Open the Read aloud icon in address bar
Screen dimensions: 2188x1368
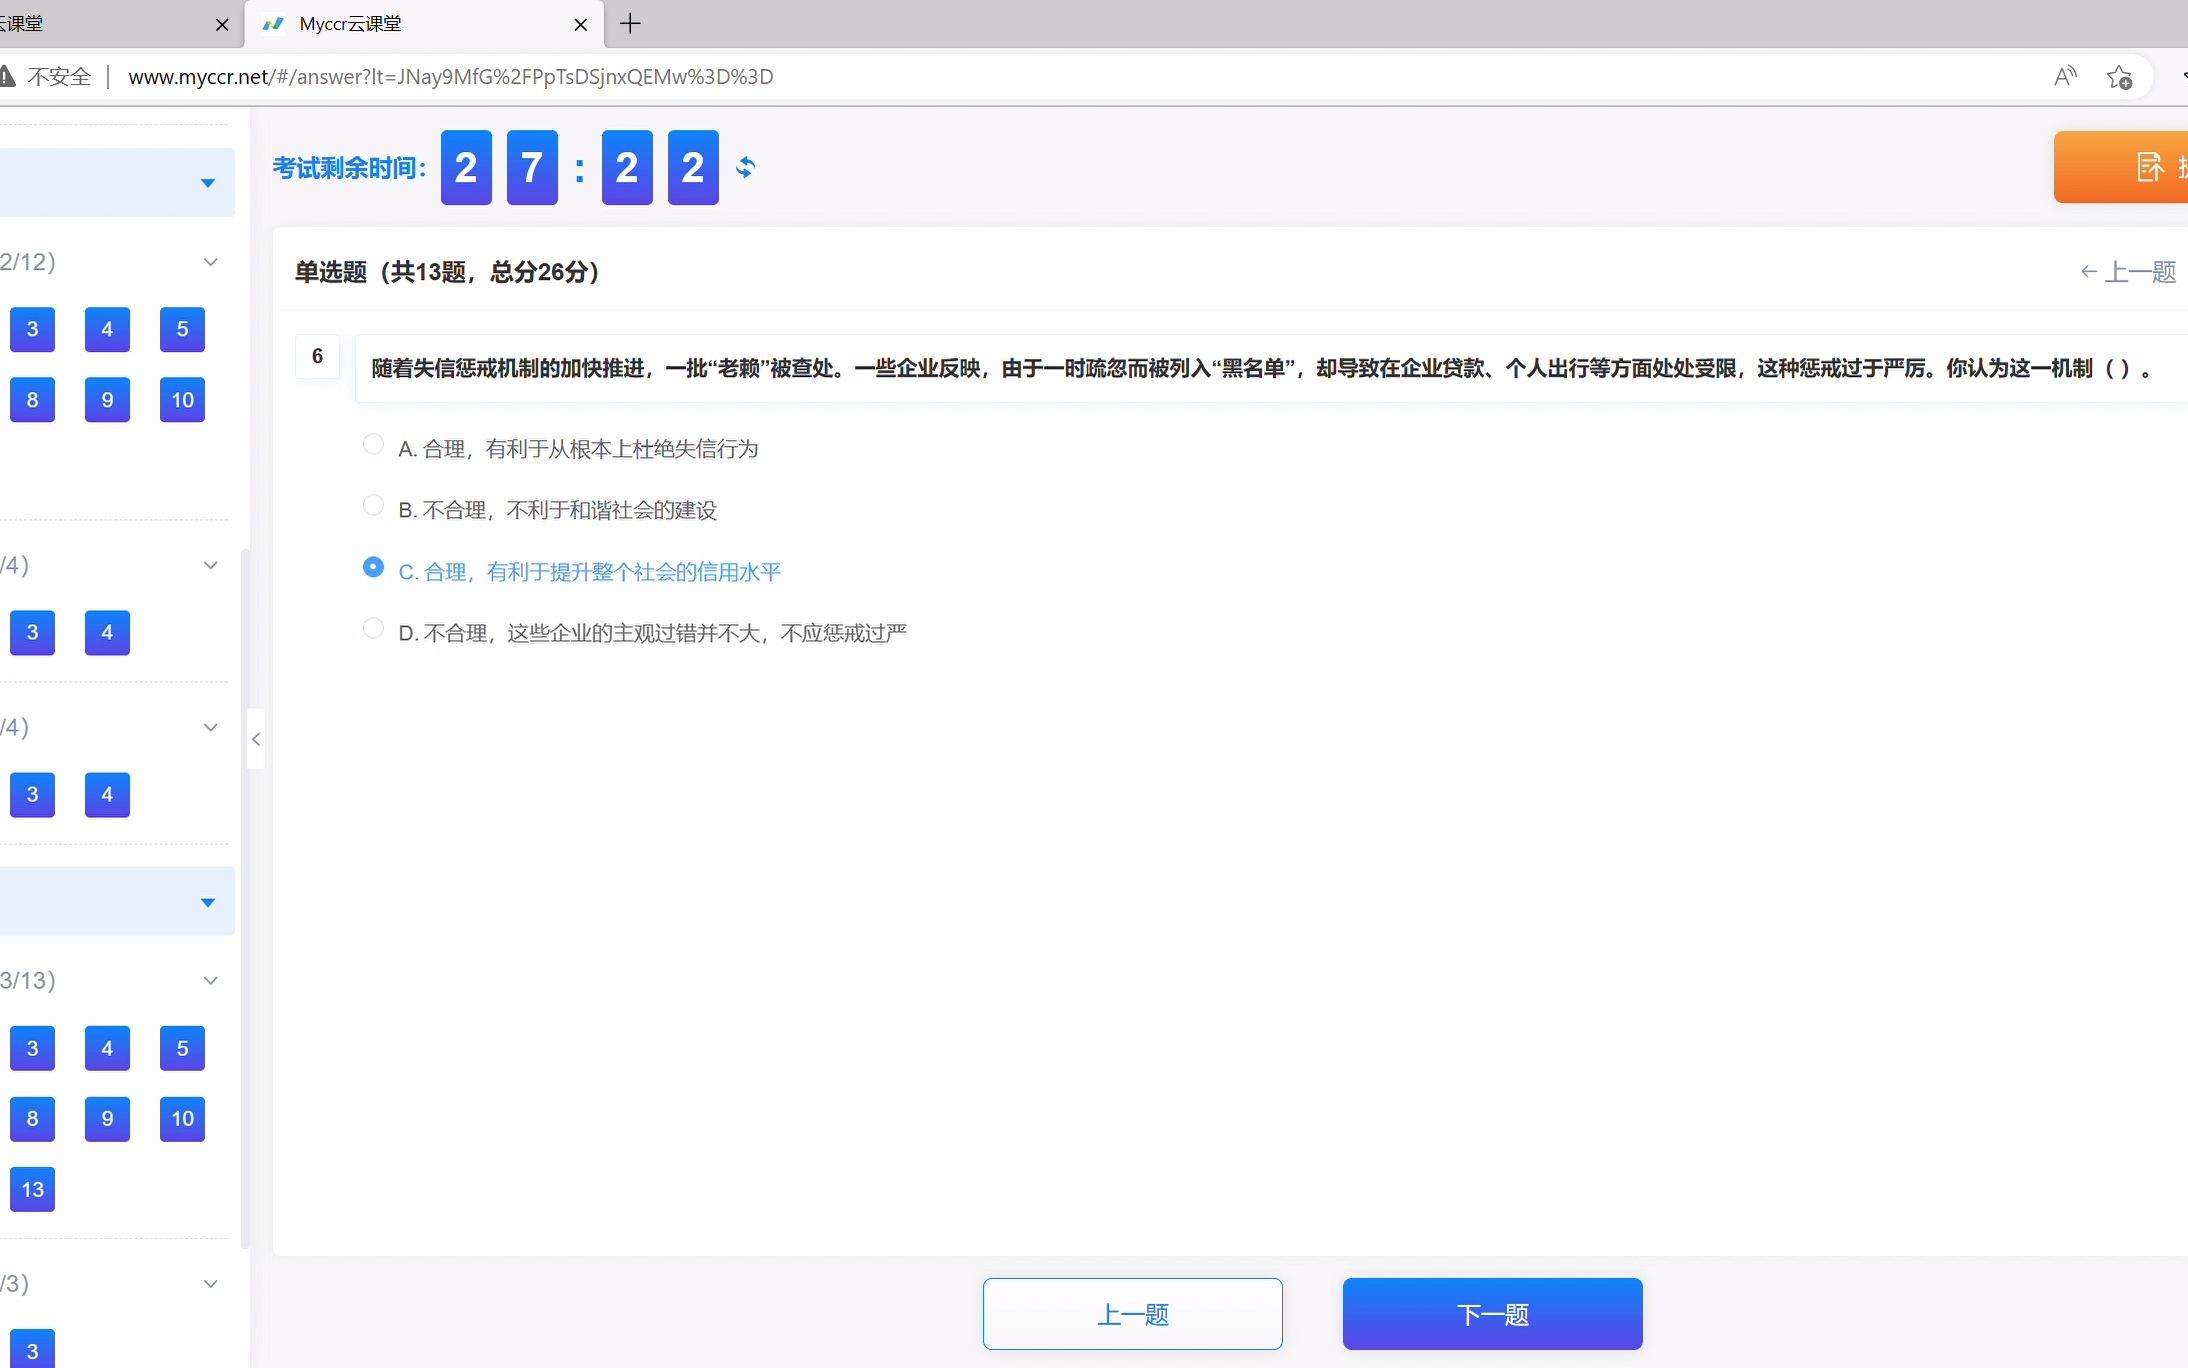pyautogui.click(x=2065, y=77)
